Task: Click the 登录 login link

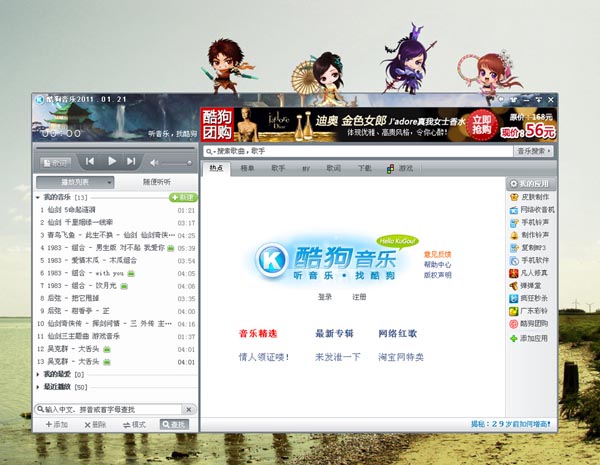Action: pos(324,297)
